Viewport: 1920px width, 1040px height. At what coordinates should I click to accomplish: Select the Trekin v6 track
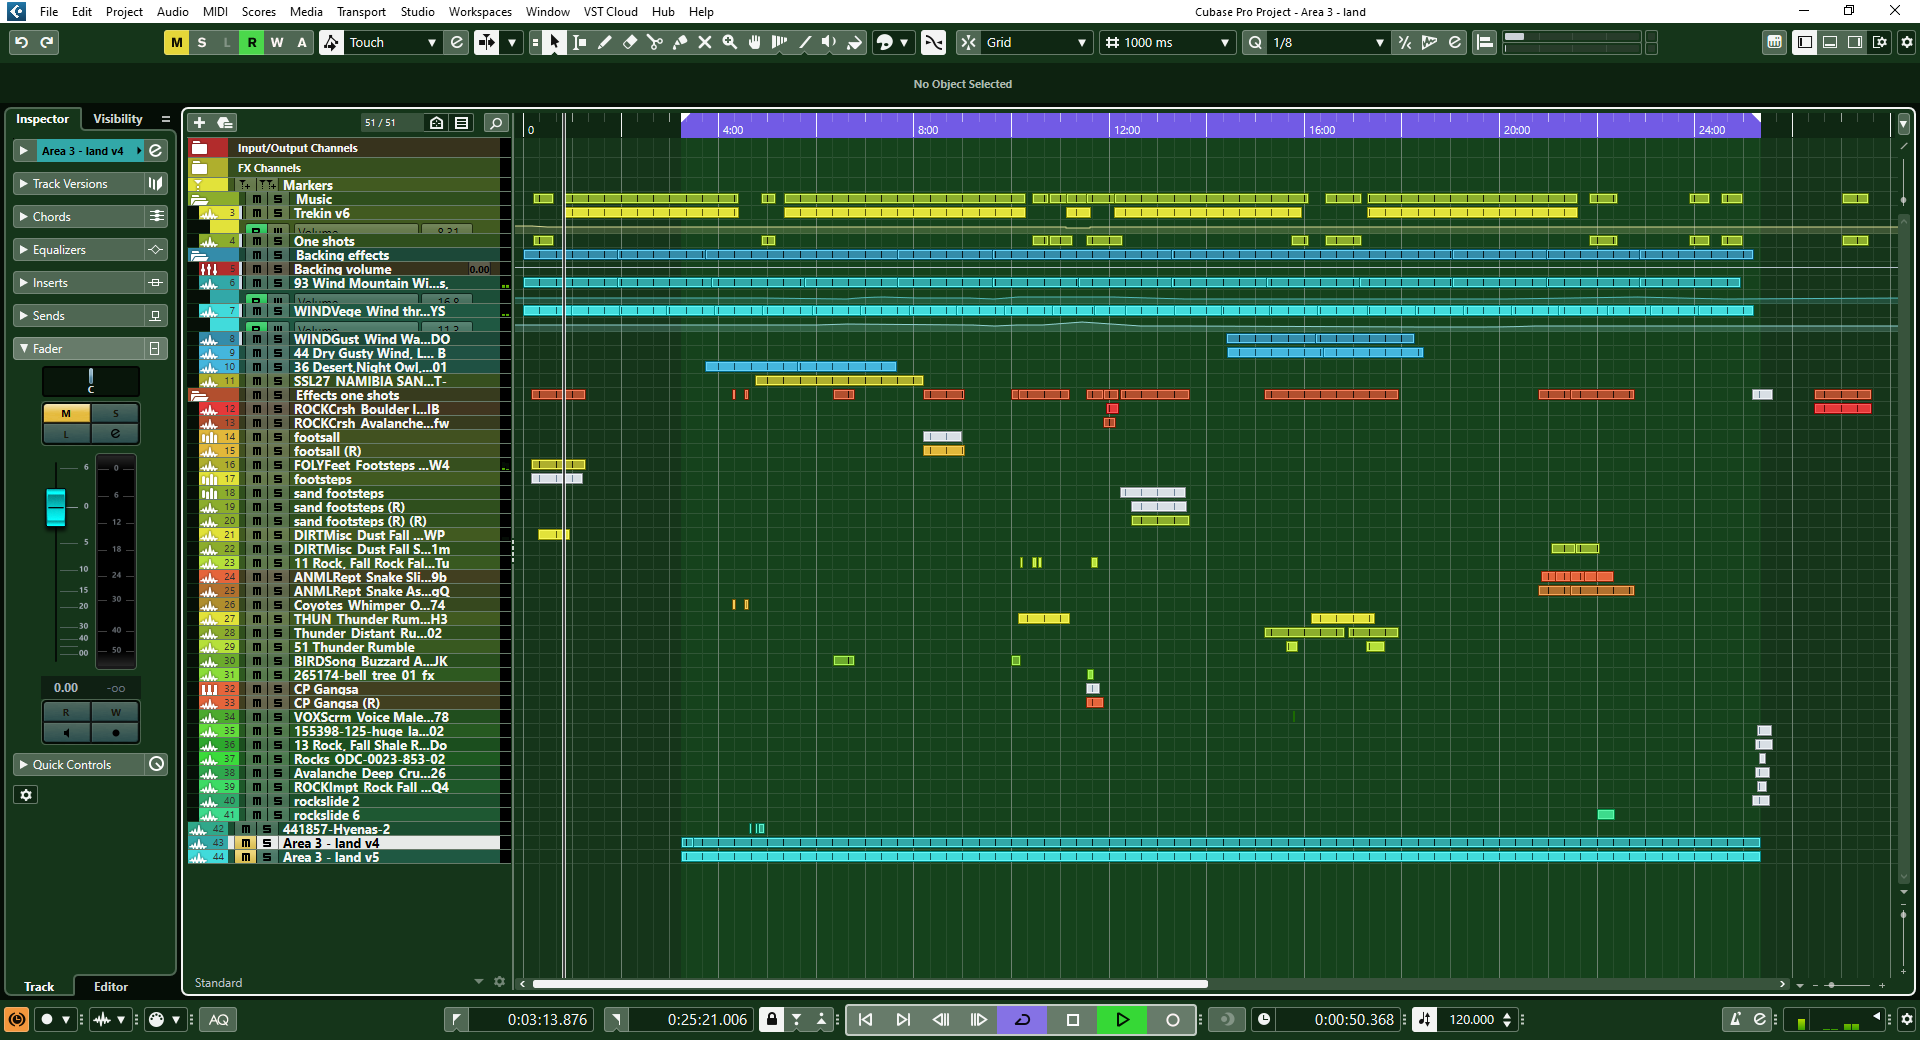[321, 213]
